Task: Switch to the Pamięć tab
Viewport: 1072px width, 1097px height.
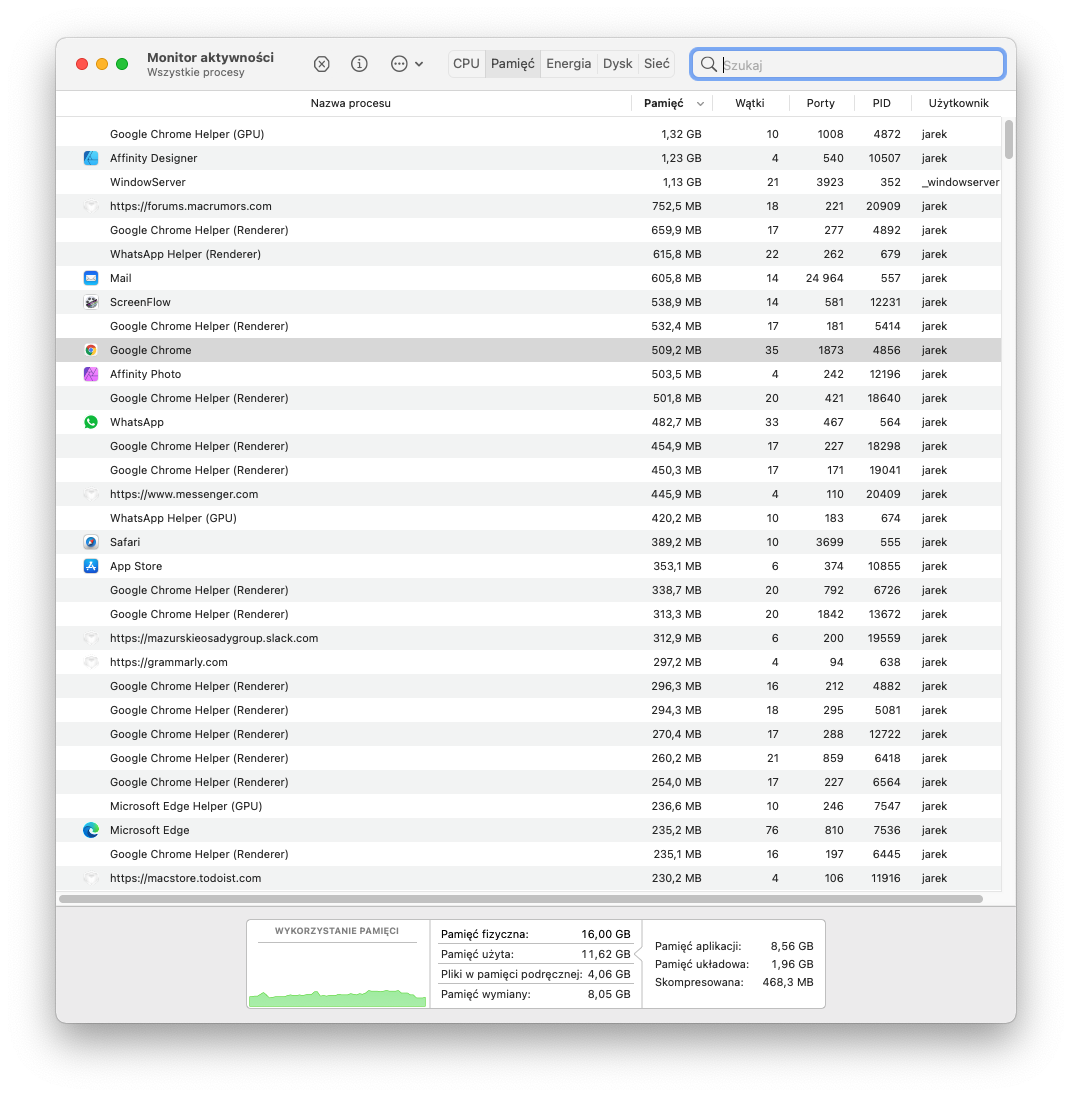Action: coord(512,64)
